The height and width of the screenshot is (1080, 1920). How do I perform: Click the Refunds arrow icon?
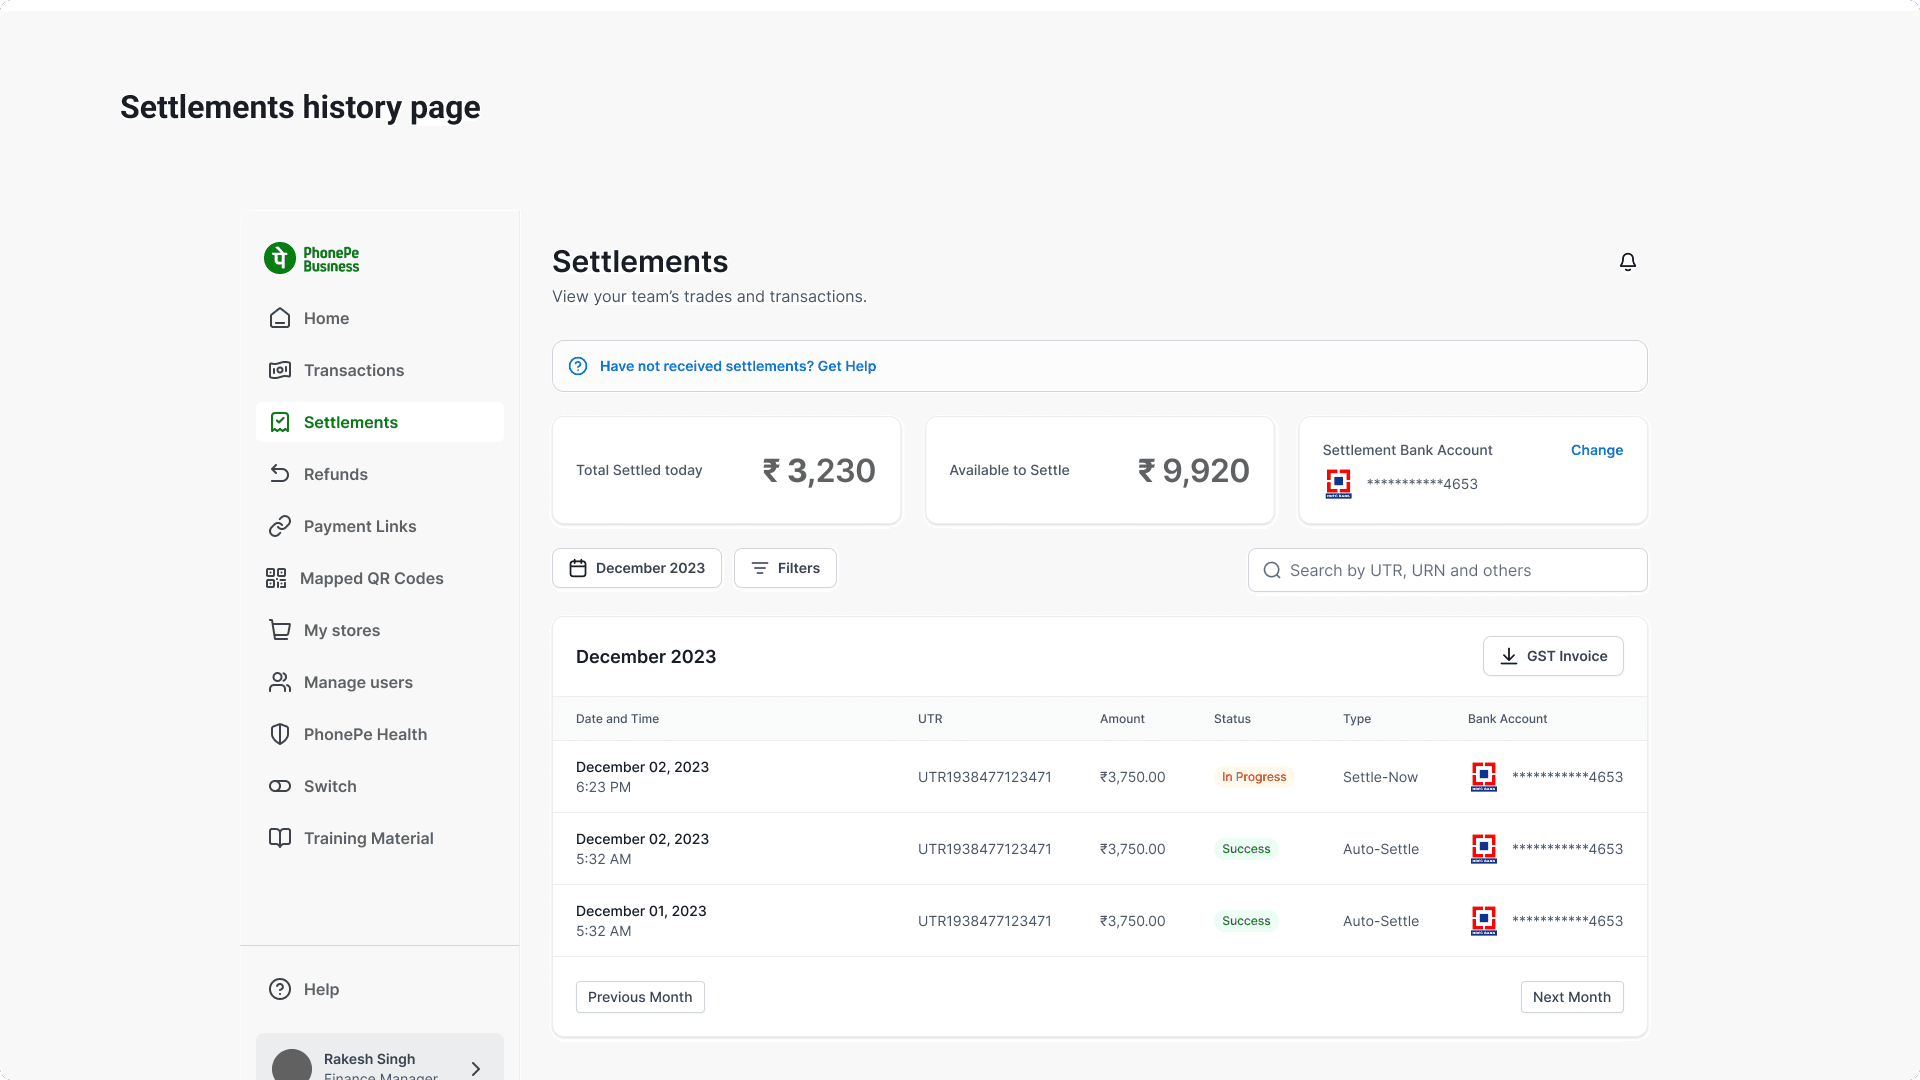coord(280,474)
